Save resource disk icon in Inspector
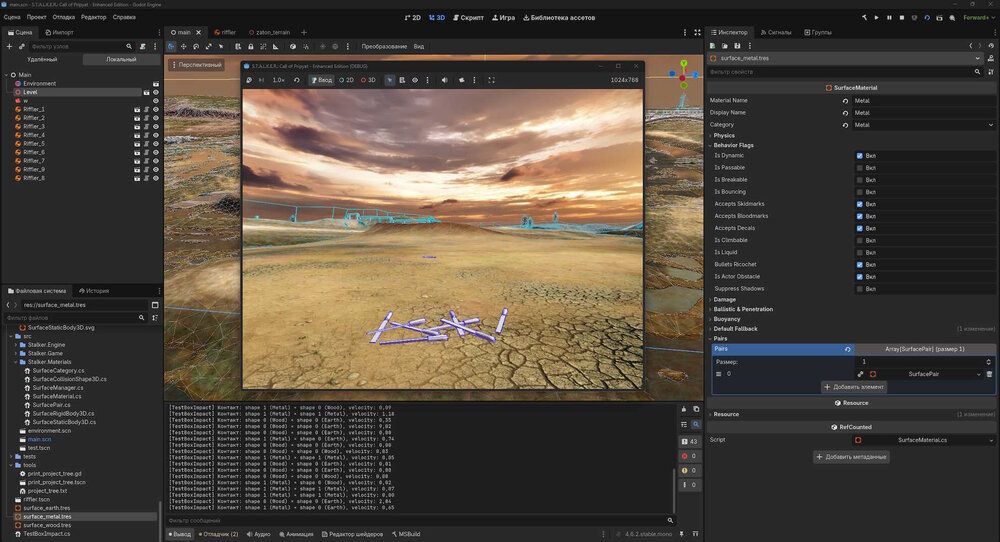 tap(737, 46)
